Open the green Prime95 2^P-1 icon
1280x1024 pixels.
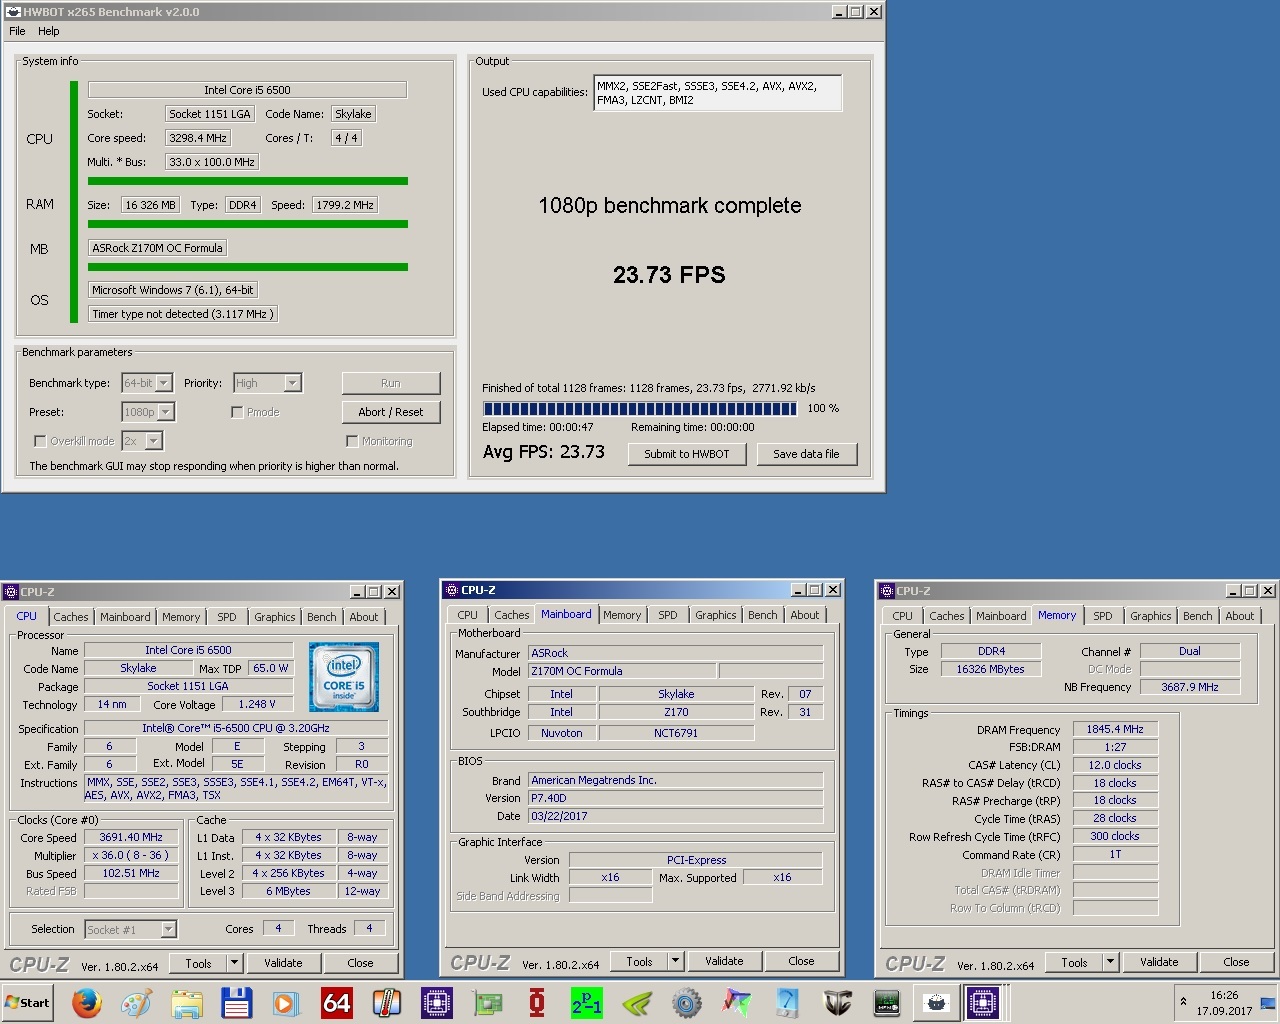click(587, 1002)
